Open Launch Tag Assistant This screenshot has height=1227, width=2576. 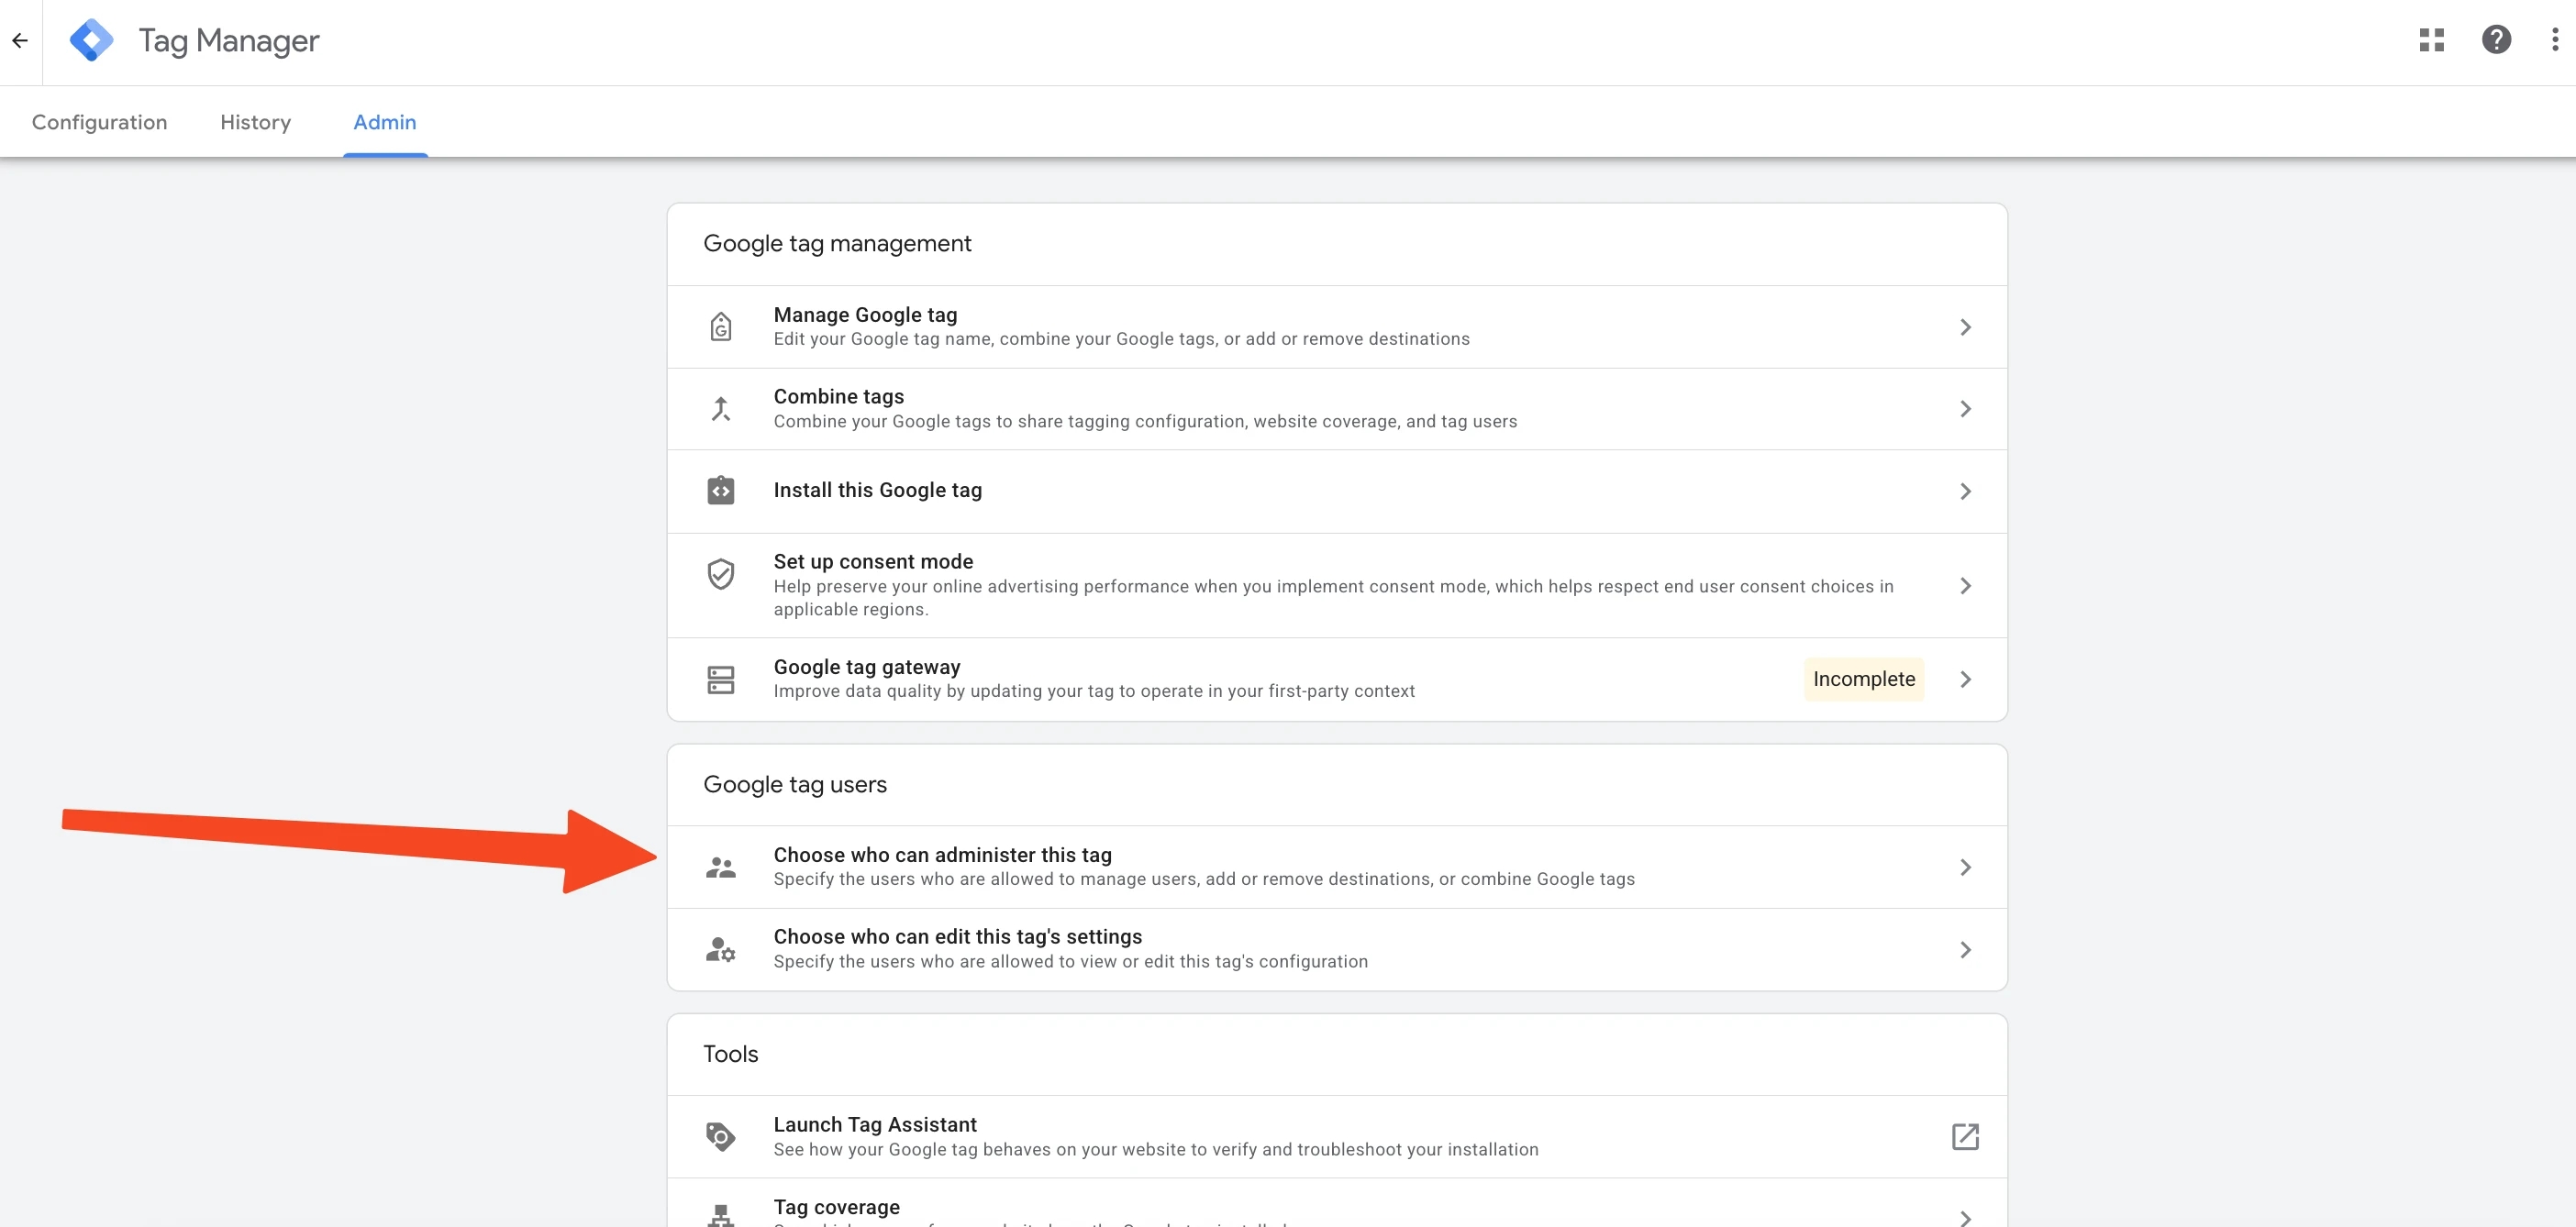pos(1337,1137)
